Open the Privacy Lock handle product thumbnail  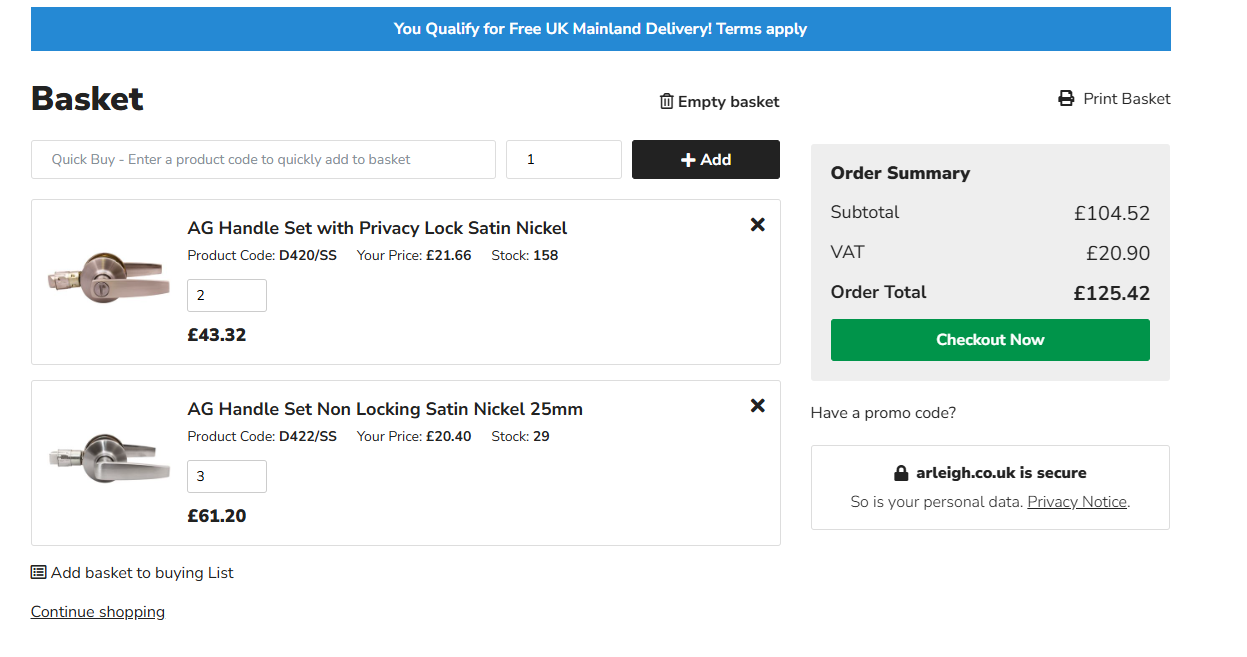coord(109,277)
